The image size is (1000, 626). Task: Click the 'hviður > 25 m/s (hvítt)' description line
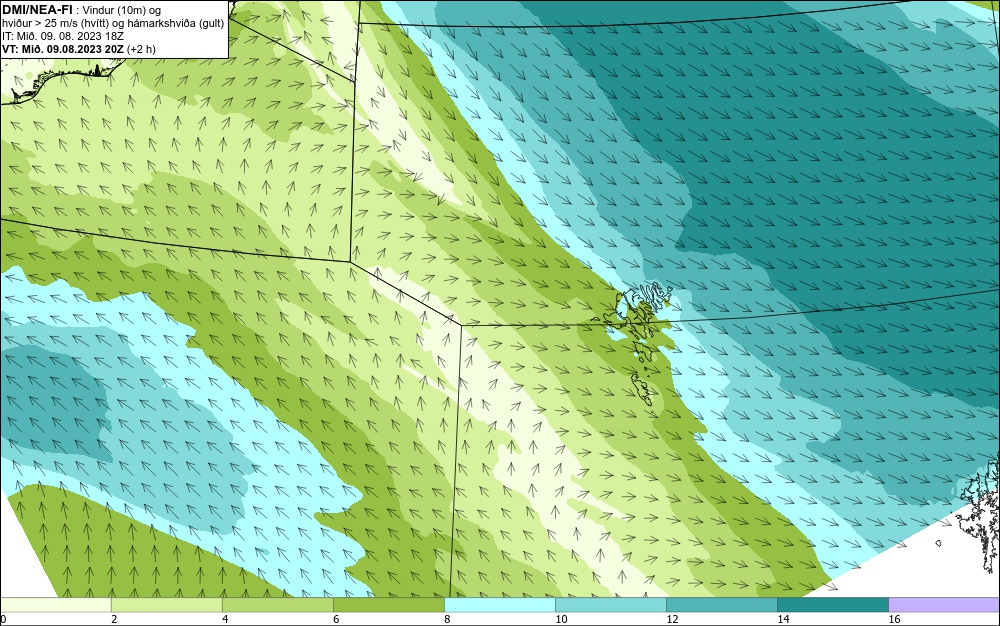[113, 23]
